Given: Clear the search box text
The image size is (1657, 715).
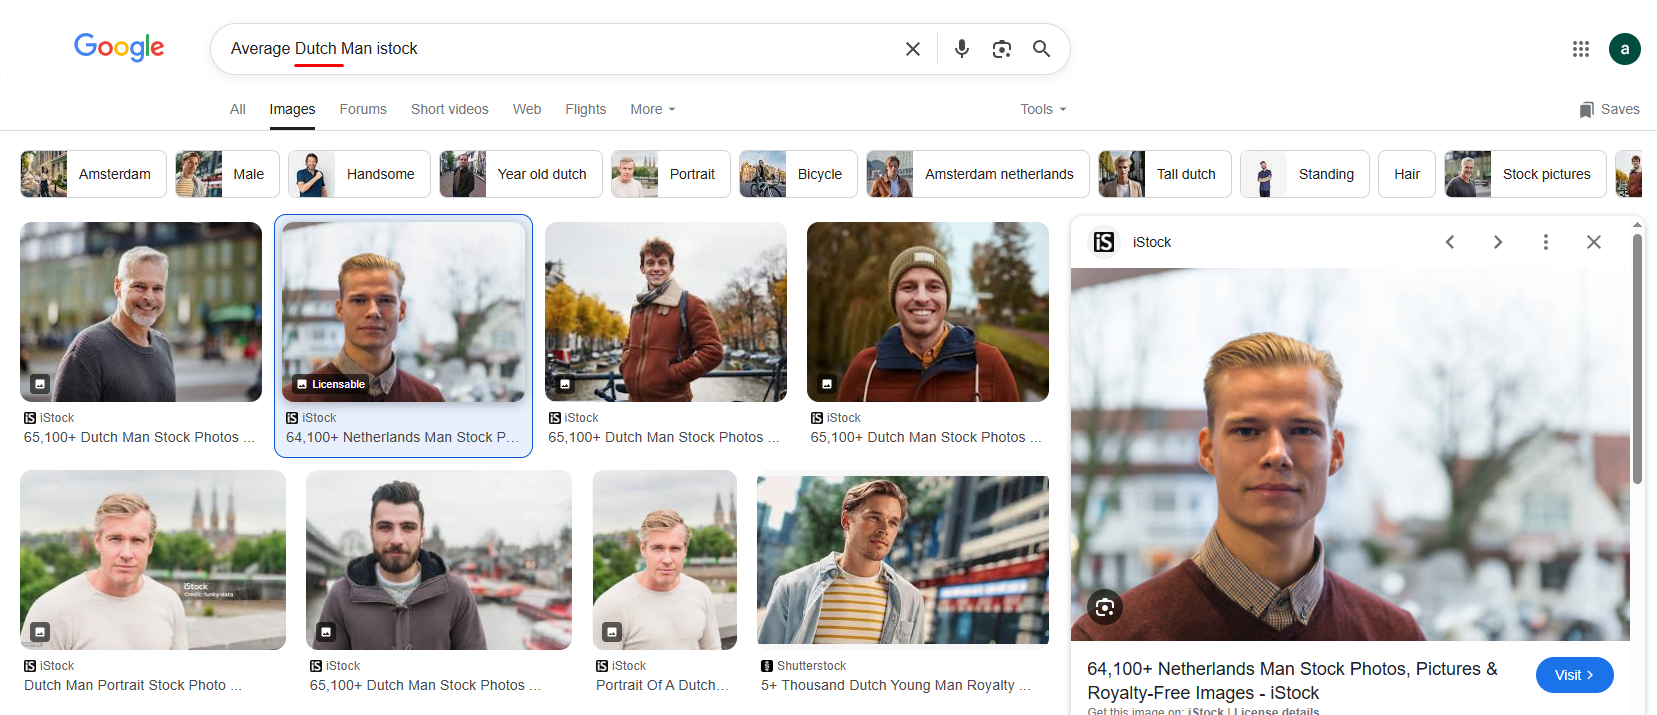Looking at the screenshot, I should (x=912, y=49).
